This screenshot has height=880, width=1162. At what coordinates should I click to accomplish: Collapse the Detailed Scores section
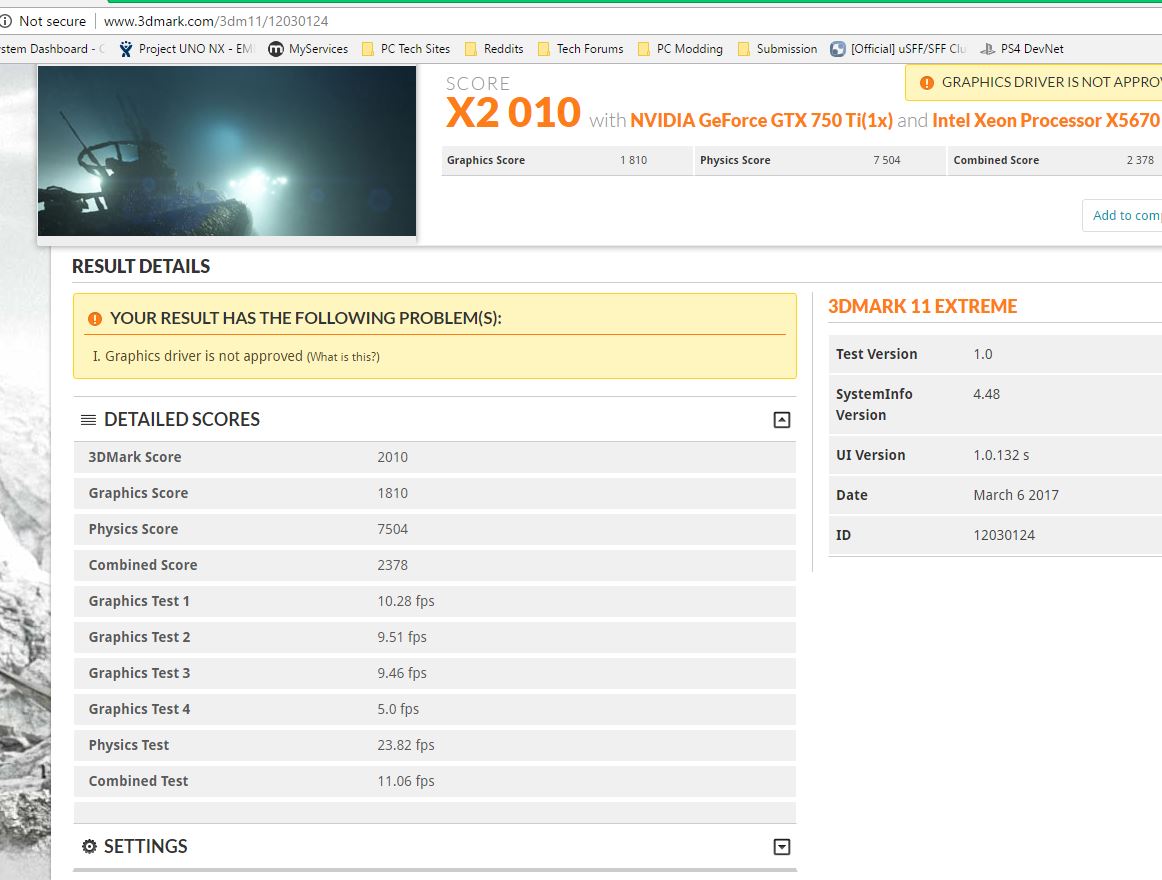point(782,420)
